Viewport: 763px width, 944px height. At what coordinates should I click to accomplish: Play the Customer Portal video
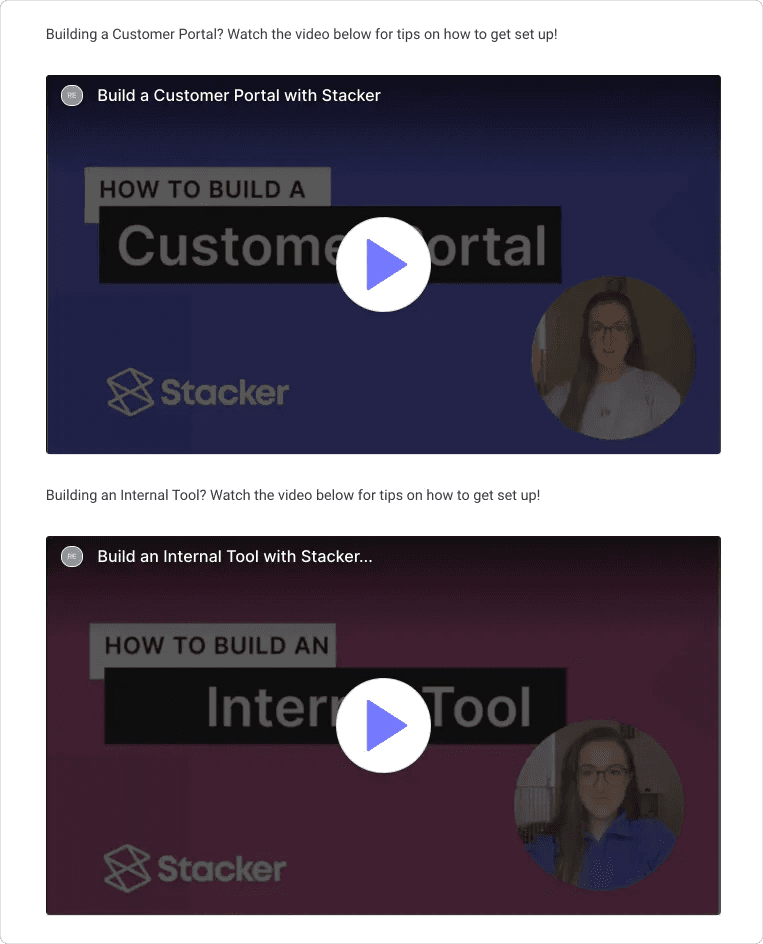click(x=383, y=264)
